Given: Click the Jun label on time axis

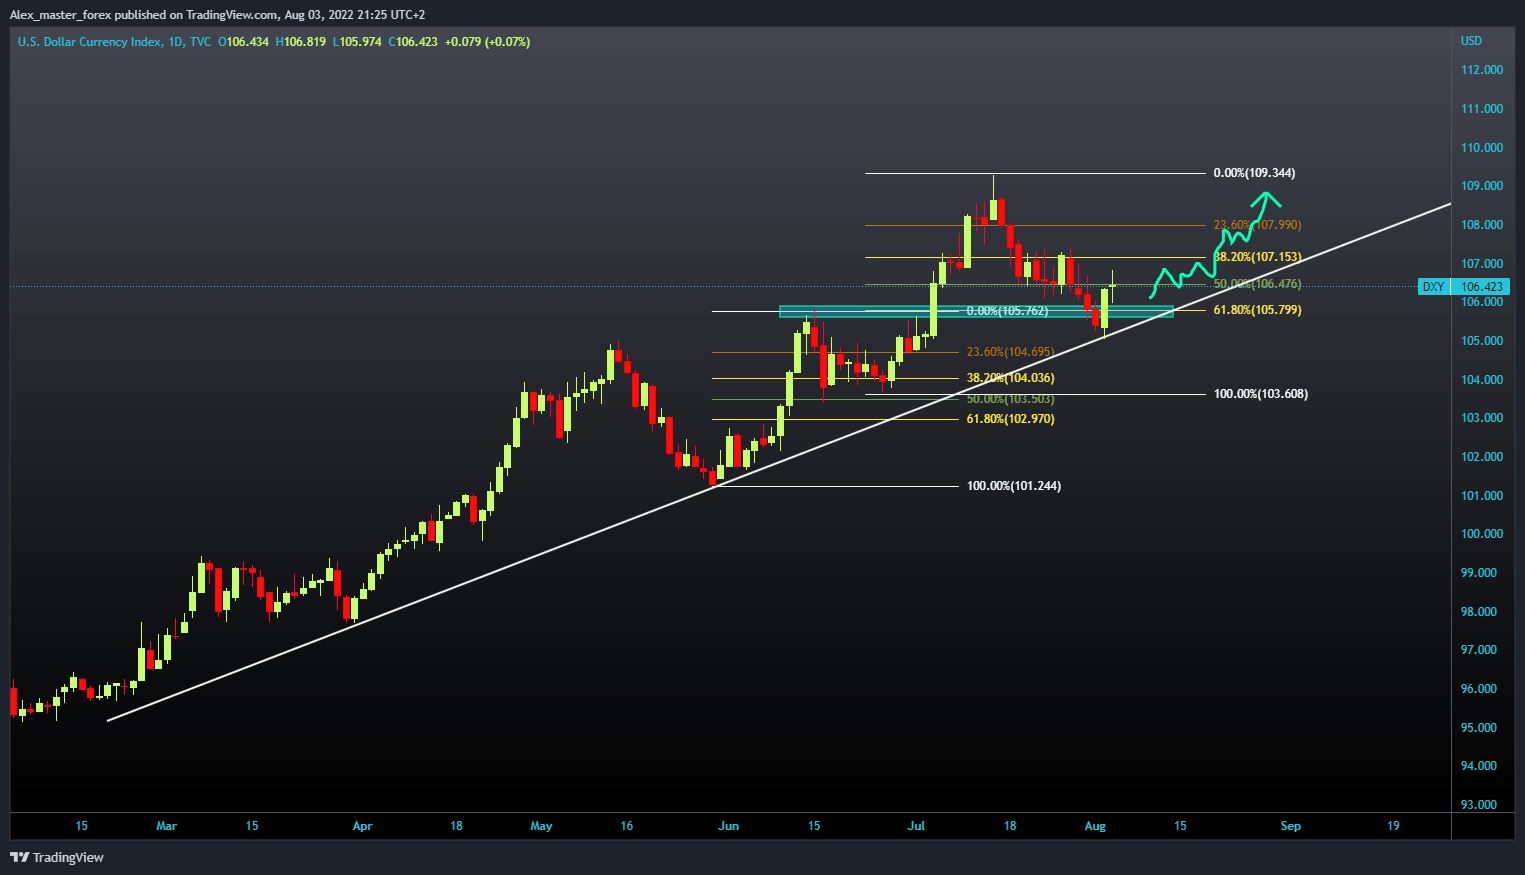Looking at the screenshot, I should click(729, 826).
